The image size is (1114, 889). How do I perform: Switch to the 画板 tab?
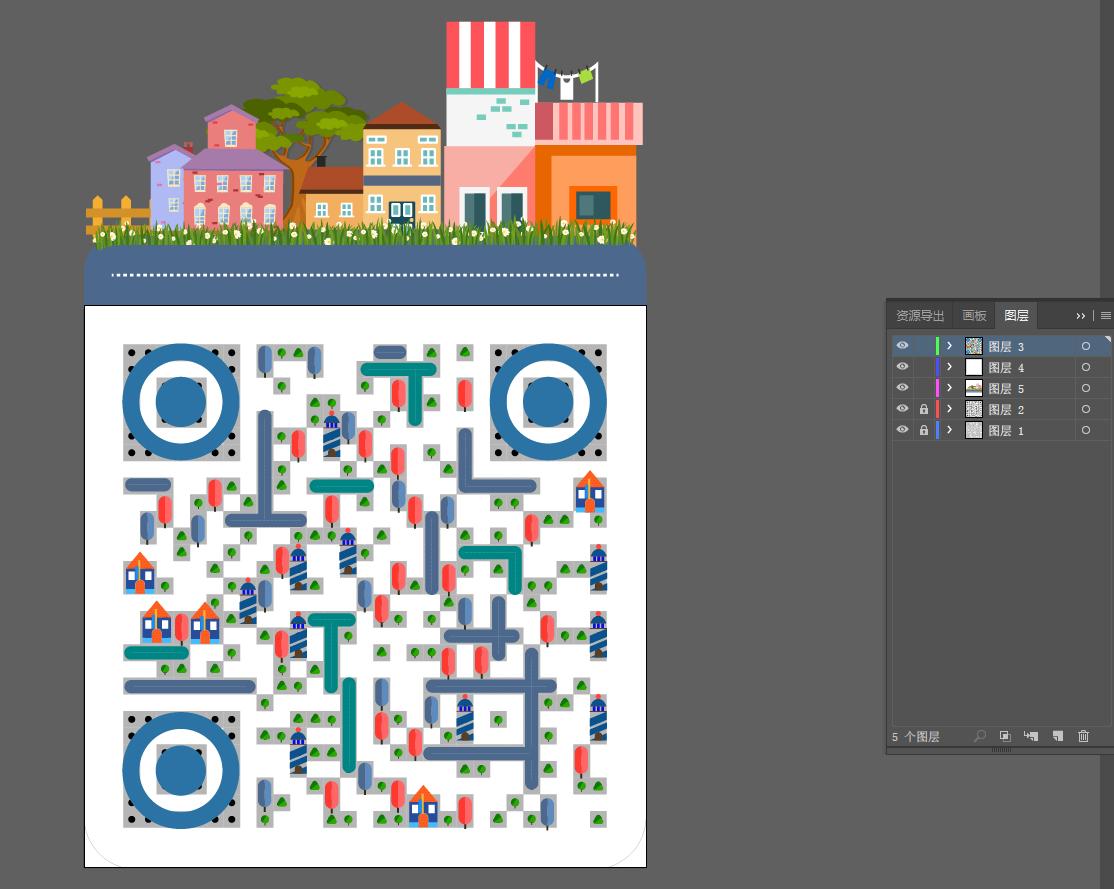pos(974,316)
